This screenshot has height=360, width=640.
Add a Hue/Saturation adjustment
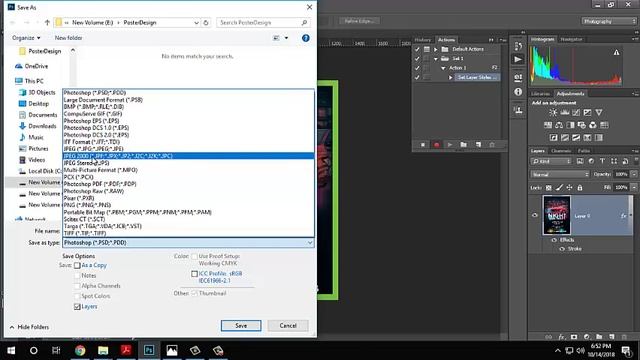pyautogui.click(x=548, y=125)
